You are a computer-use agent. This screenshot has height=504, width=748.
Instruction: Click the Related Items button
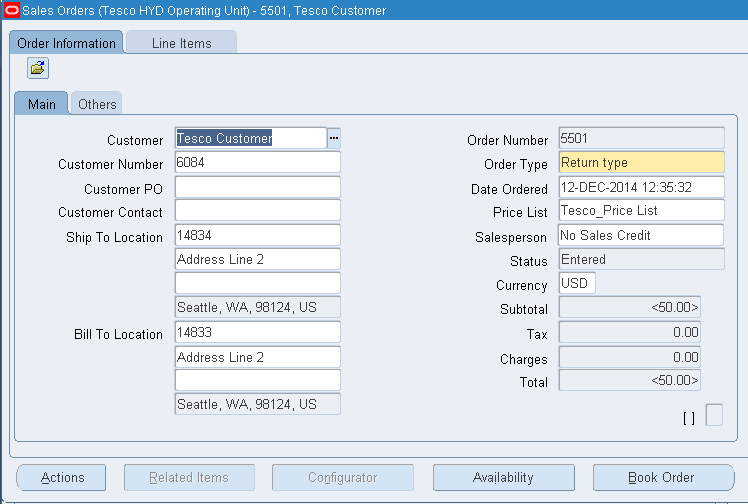pyautogui.click(x=189, y=477)
